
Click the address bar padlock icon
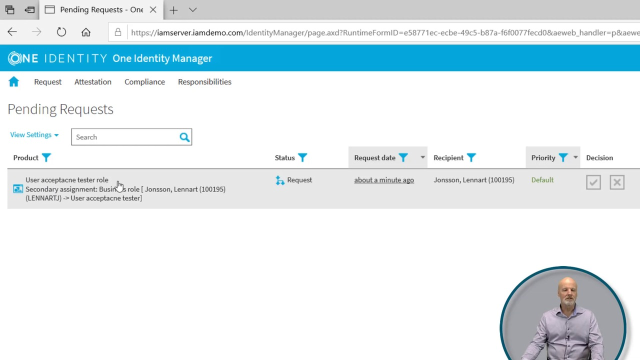click(x=118, y=32)
